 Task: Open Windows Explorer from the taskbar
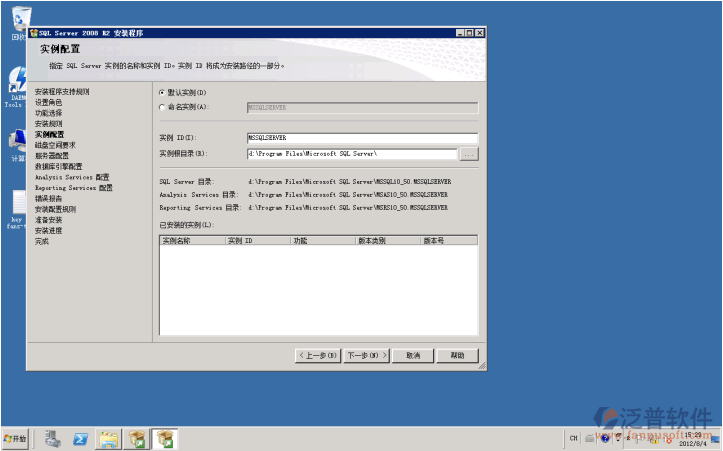(108, 439)
